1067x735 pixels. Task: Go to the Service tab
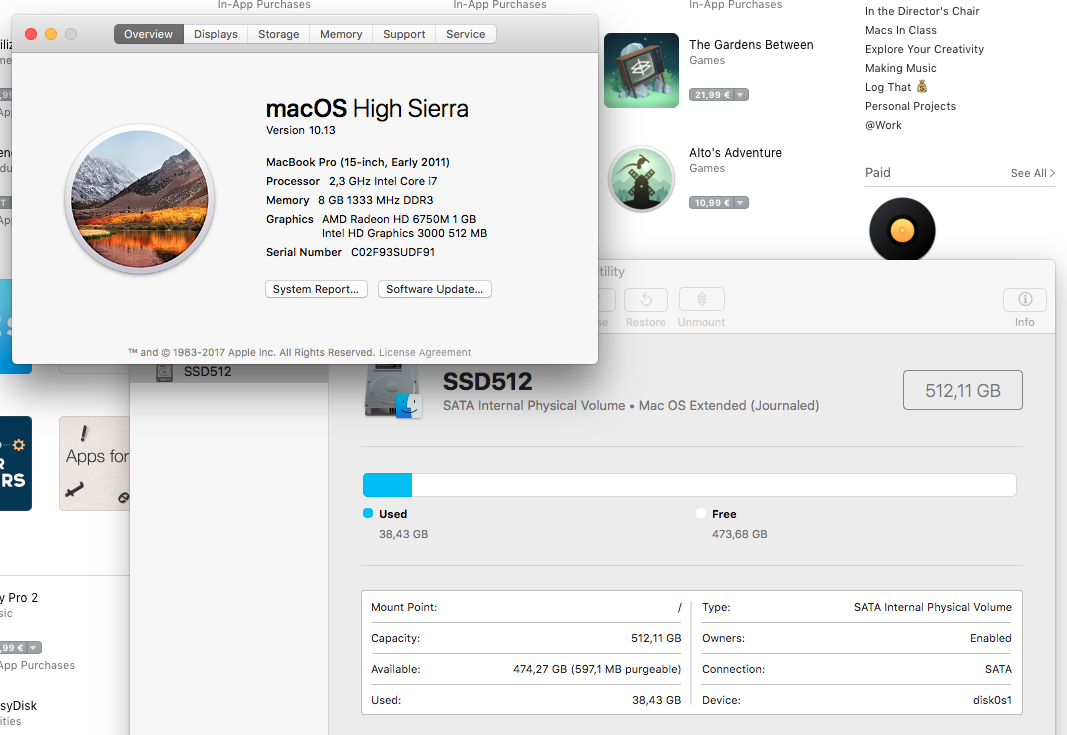coord(465,34)
